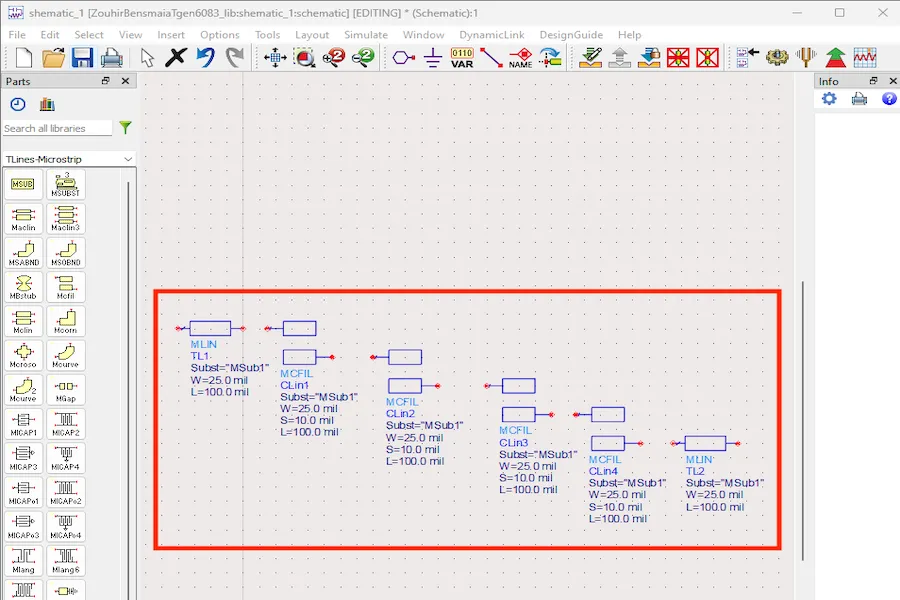Choose the MICAP1 interdigital capacitor part
The height and width of the screenshot is (600, 900).
coord(23,424)
